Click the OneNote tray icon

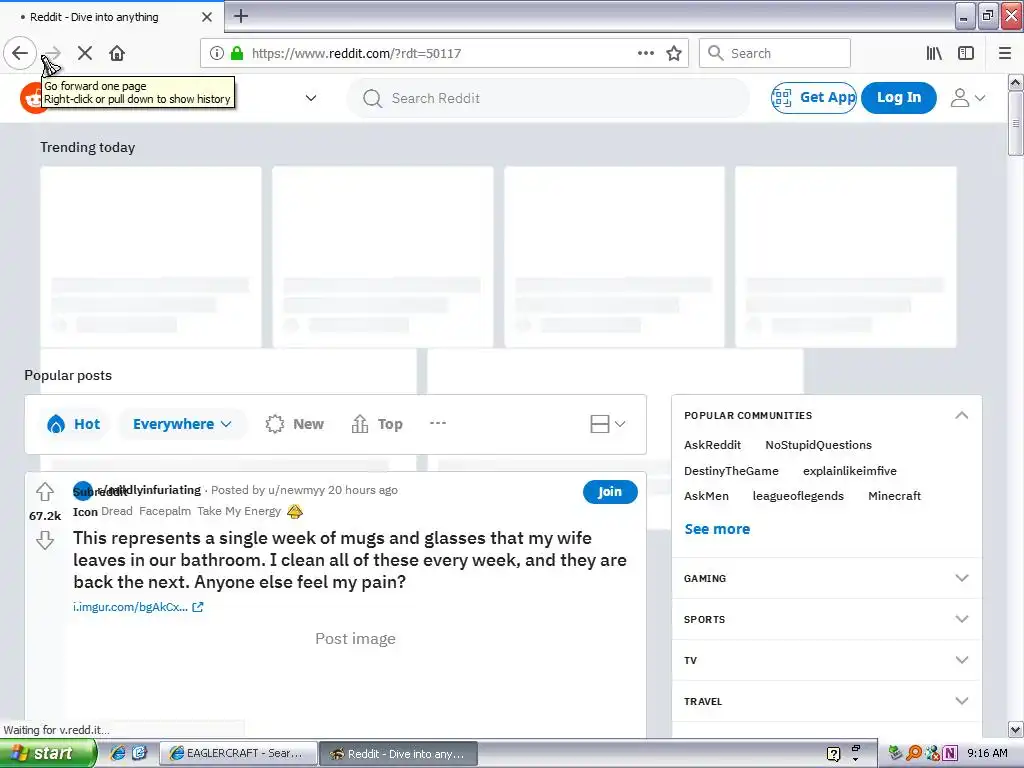coord(950,754)
